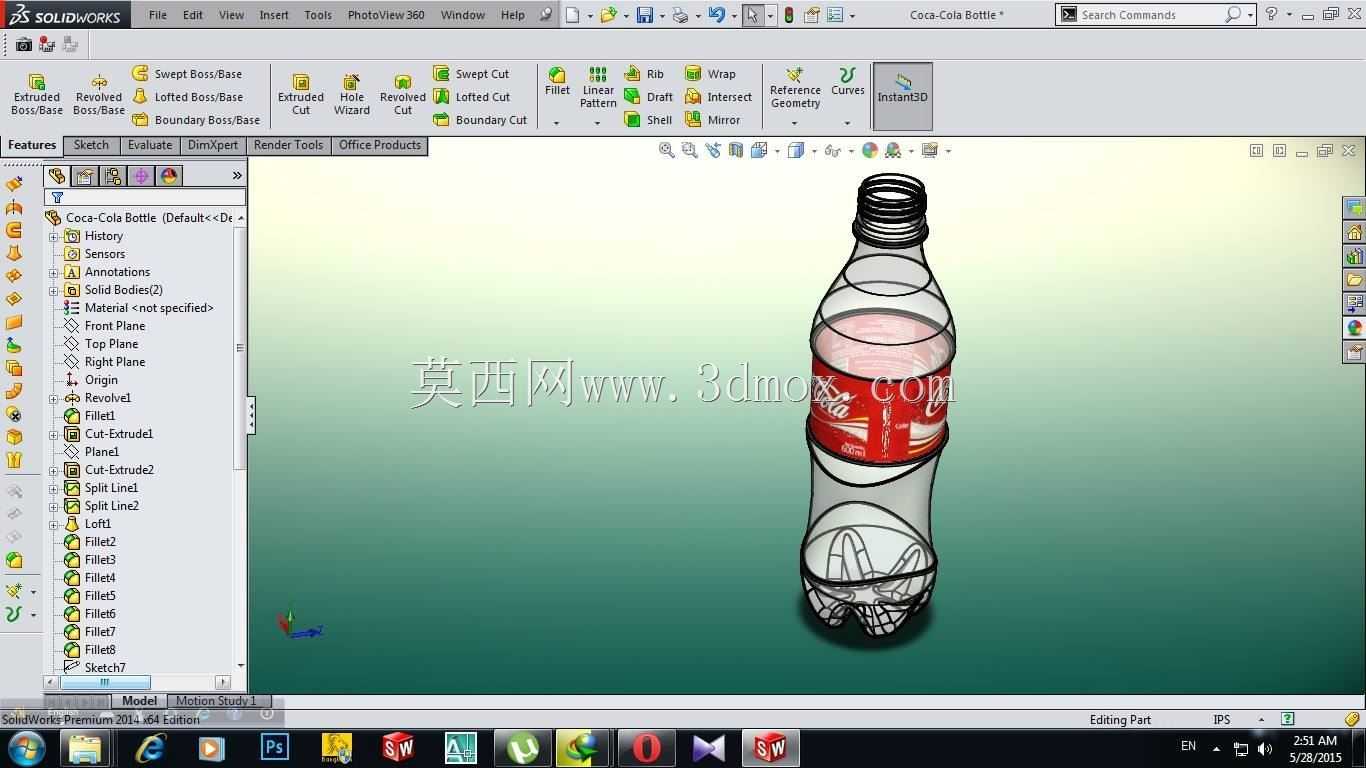Select the Front Plane tree item
The width and height of the screenshot is (1366, 768).
pos(115,326)
